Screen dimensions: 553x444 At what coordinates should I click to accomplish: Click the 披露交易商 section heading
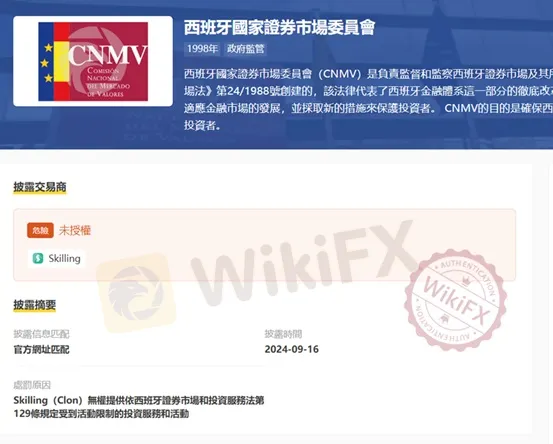tap(40, 187)
